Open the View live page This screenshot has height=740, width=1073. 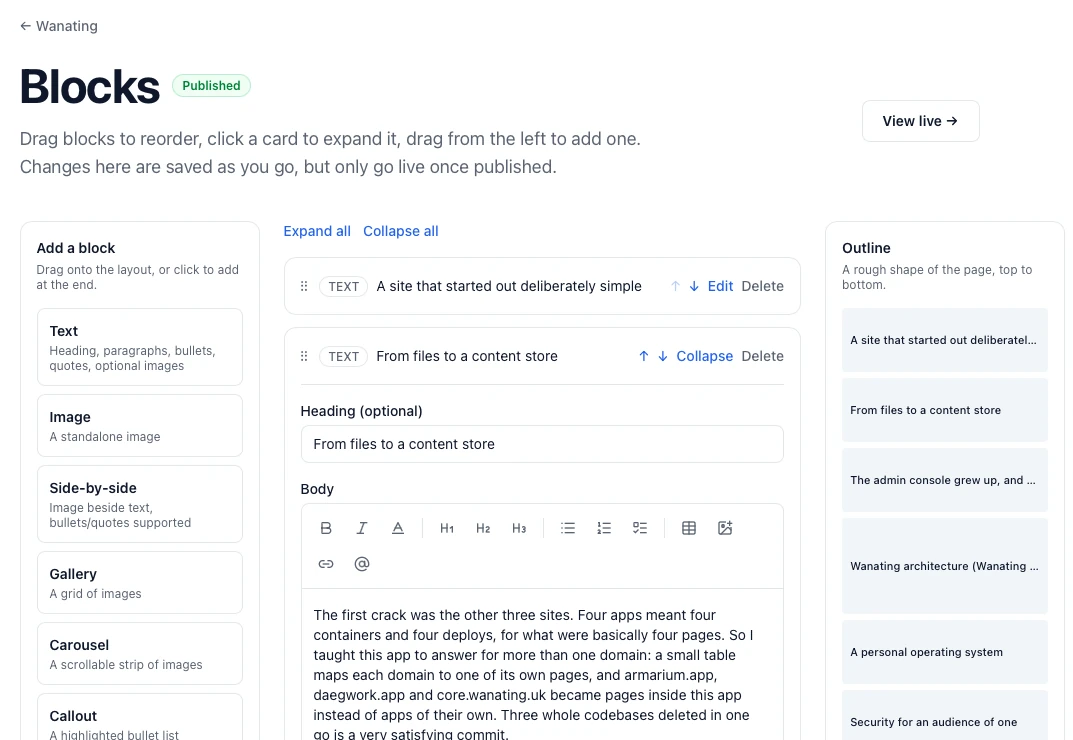[920, 121]
